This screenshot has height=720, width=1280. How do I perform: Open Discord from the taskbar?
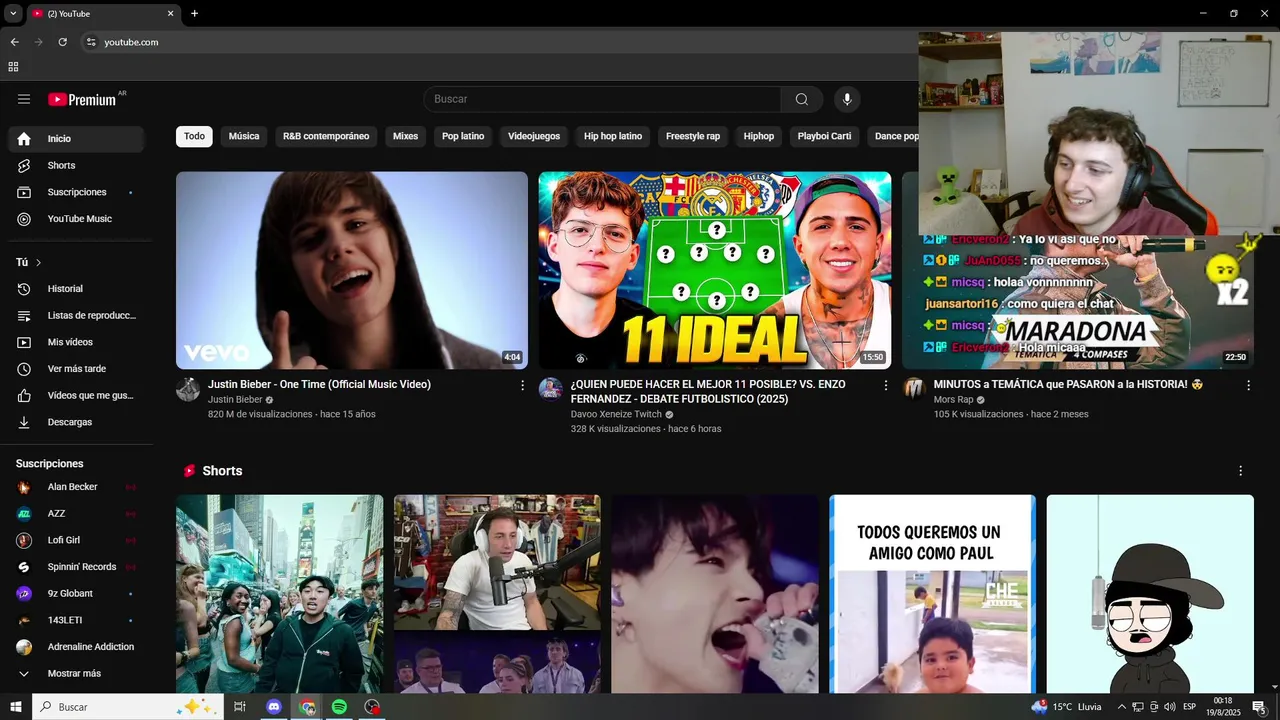274,707
